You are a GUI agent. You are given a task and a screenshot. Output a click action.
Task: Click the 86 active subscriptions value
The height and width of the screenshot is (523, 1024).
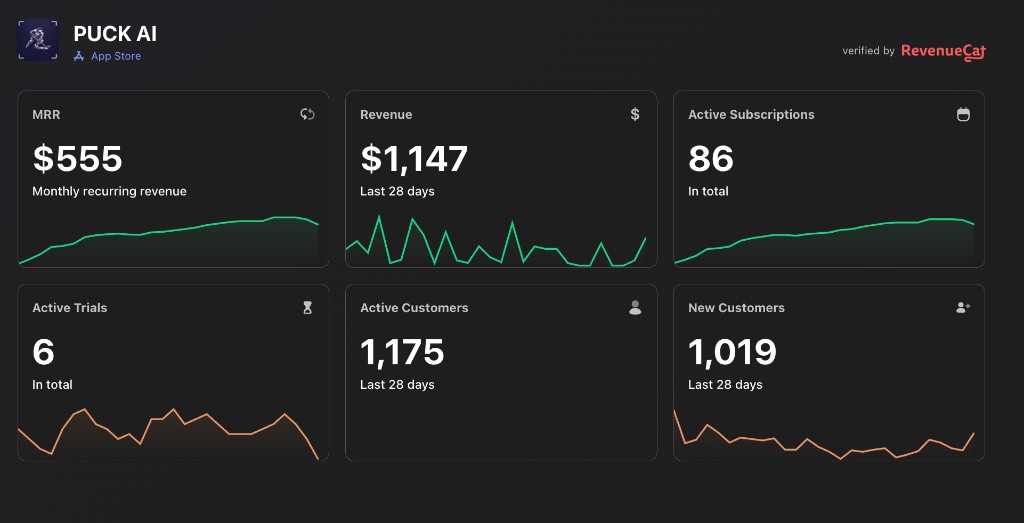tap(711, 159)
